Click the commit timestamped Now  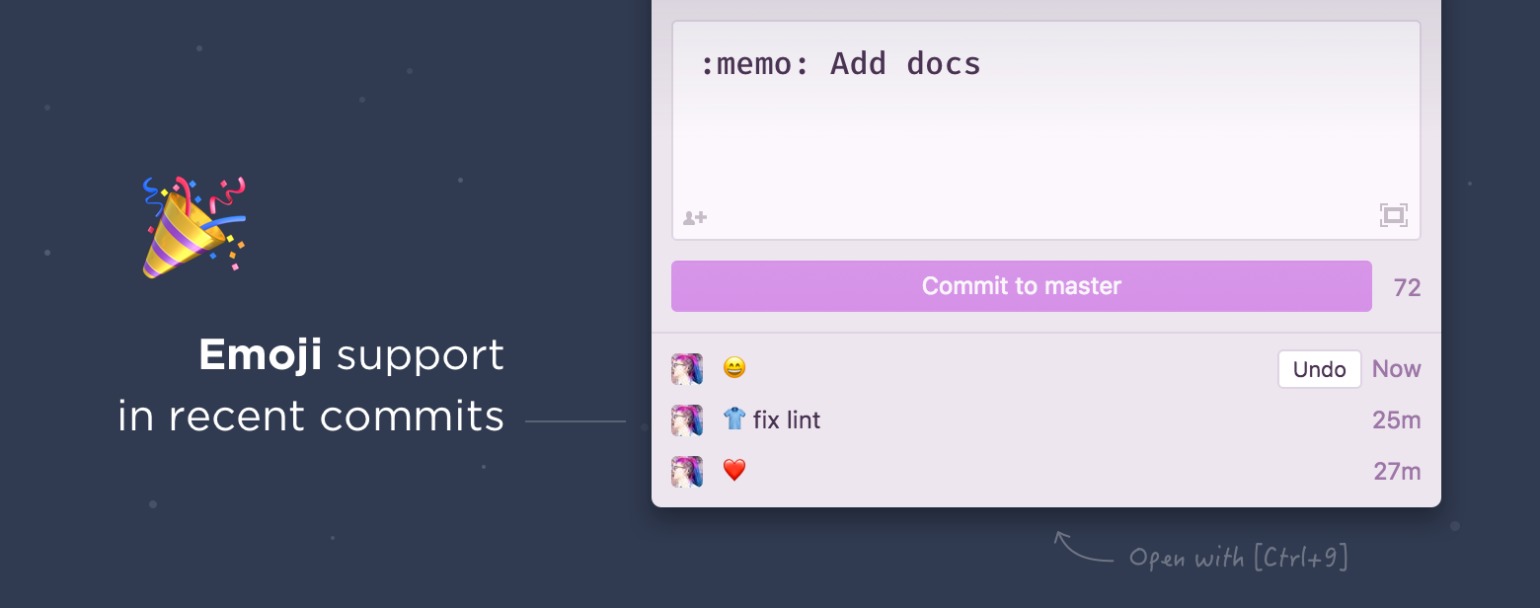click(1396, 368)
